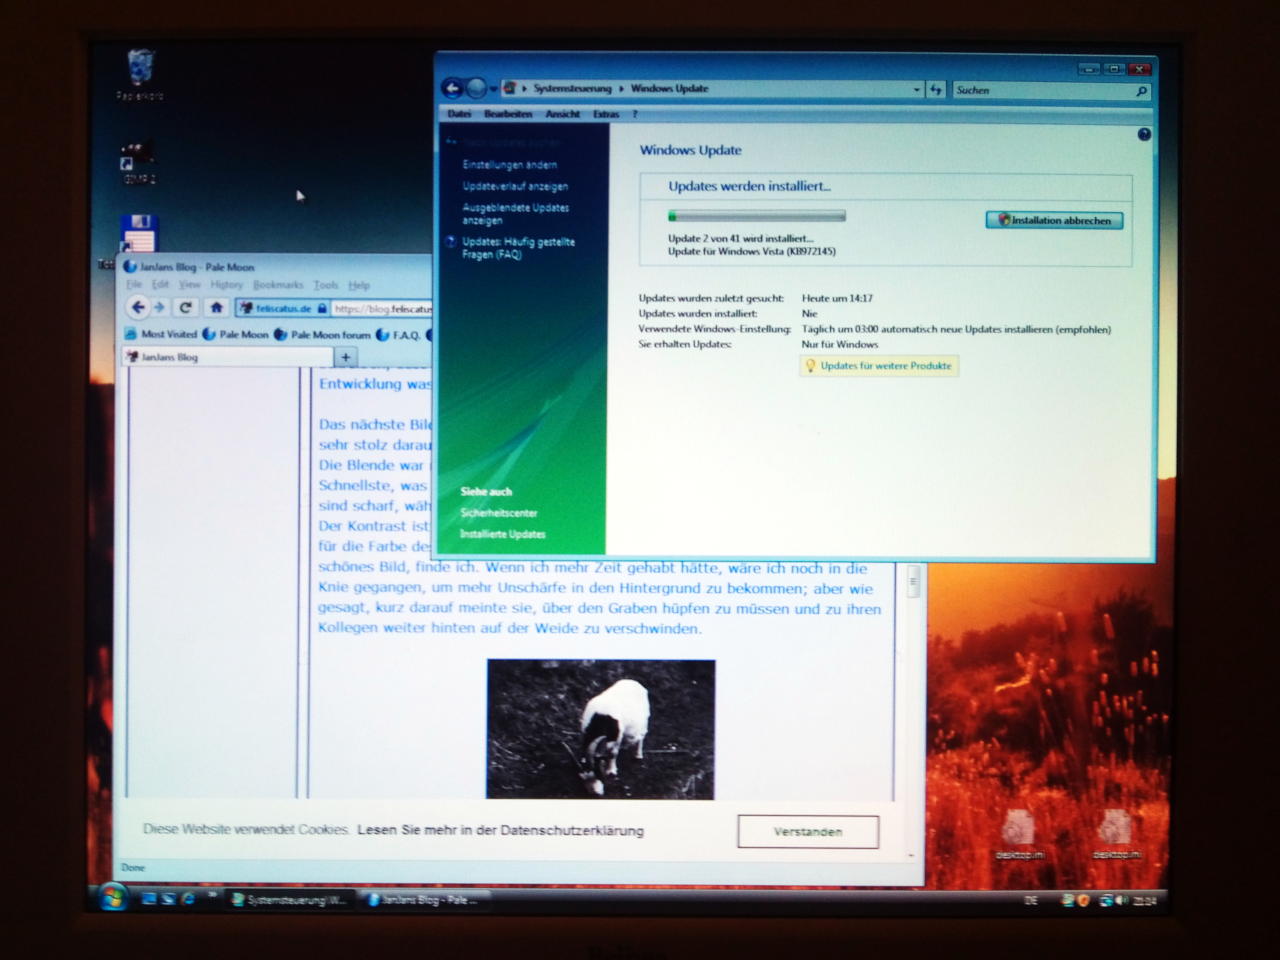Open Pale Moon Bookmarks menu
Viewport: 1280px width, 960px height.
click(x=278, y=285)
